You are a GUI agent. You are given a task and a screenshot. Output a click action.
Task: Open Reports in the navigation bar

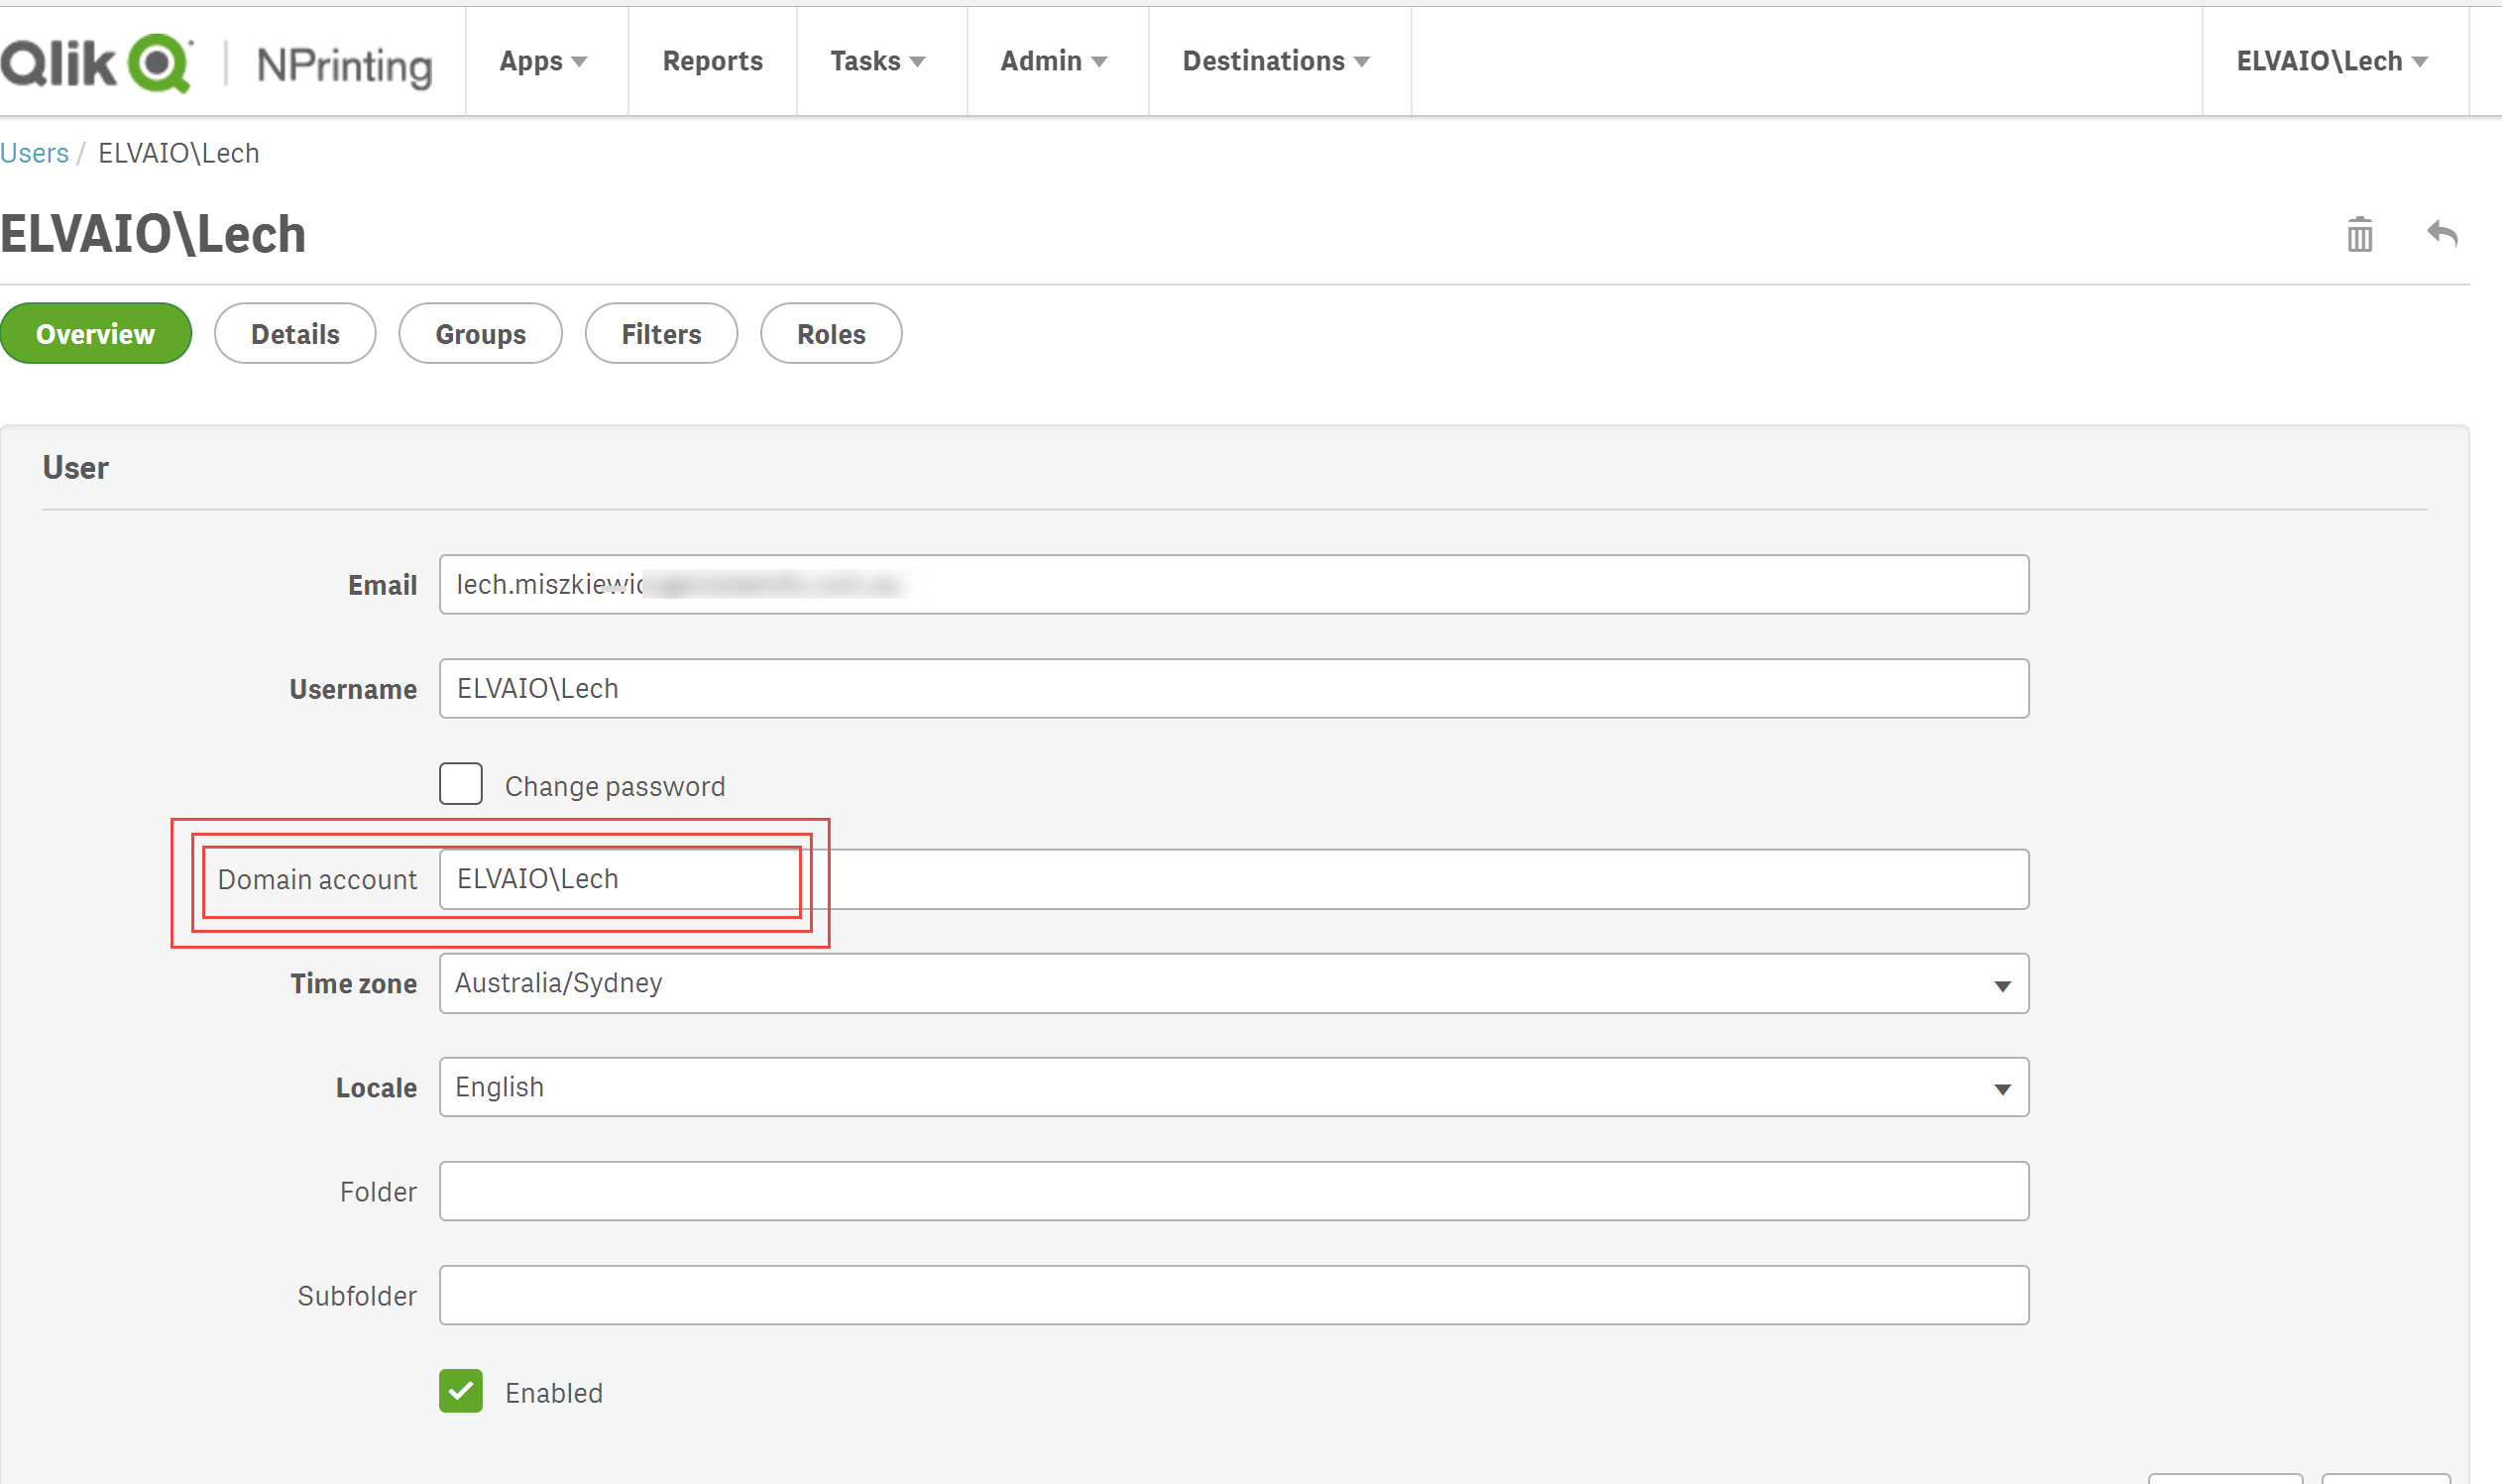(713, 61)
